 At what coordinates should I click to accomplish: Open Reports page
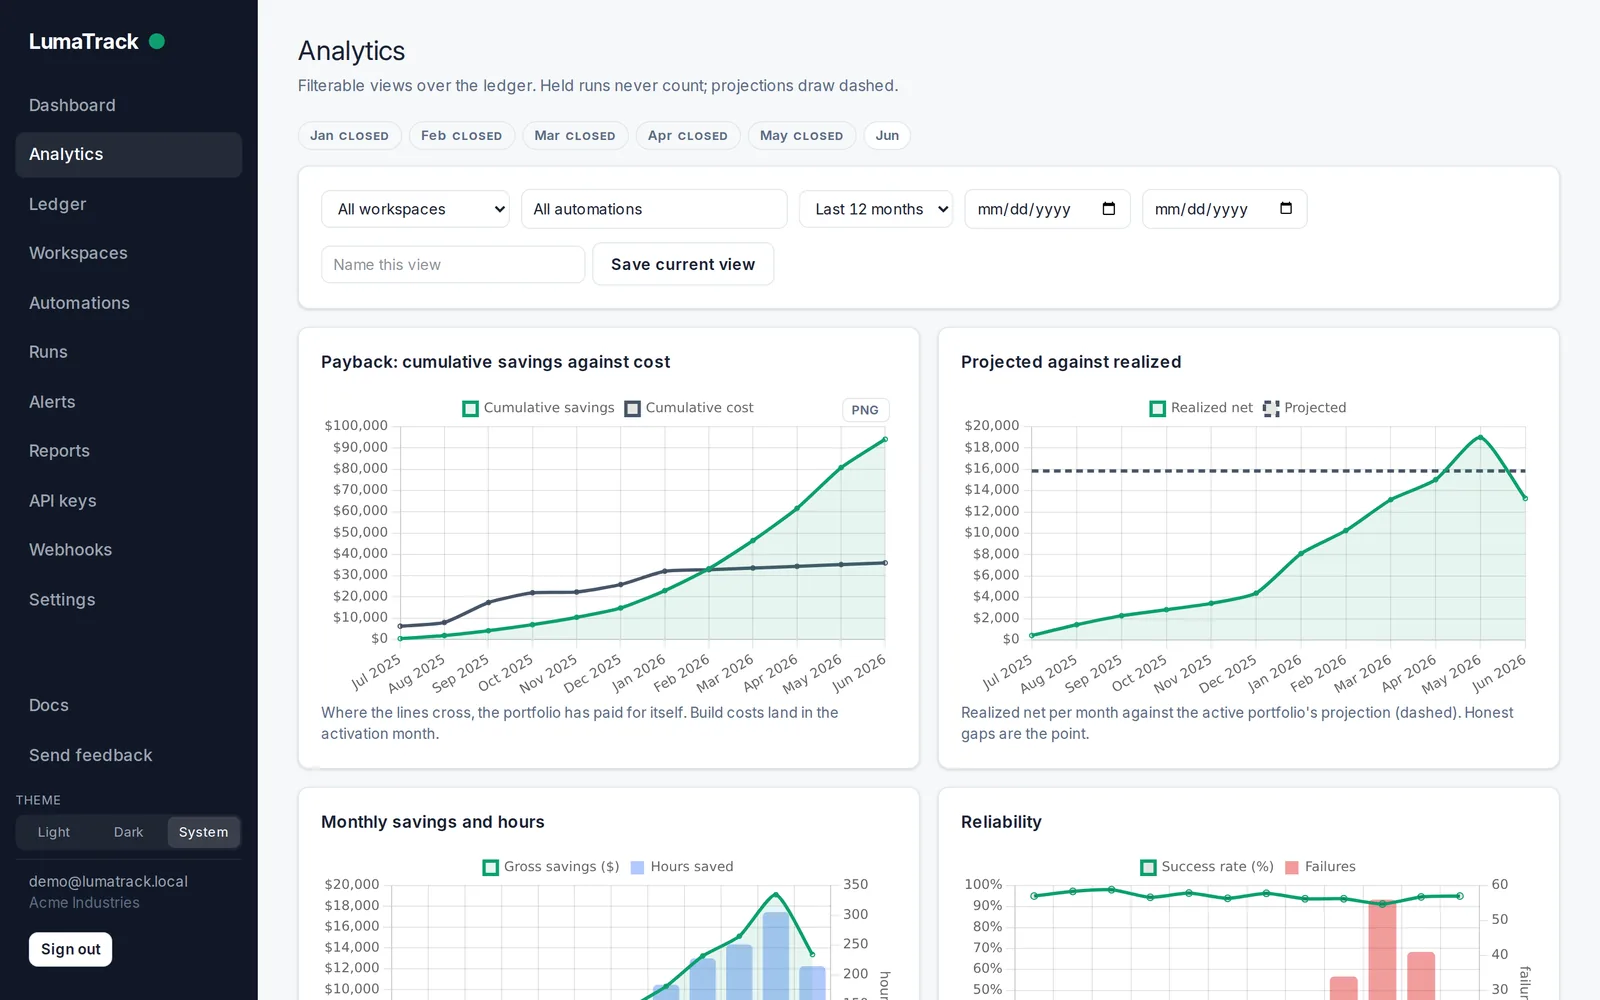(x=128, y=451)
